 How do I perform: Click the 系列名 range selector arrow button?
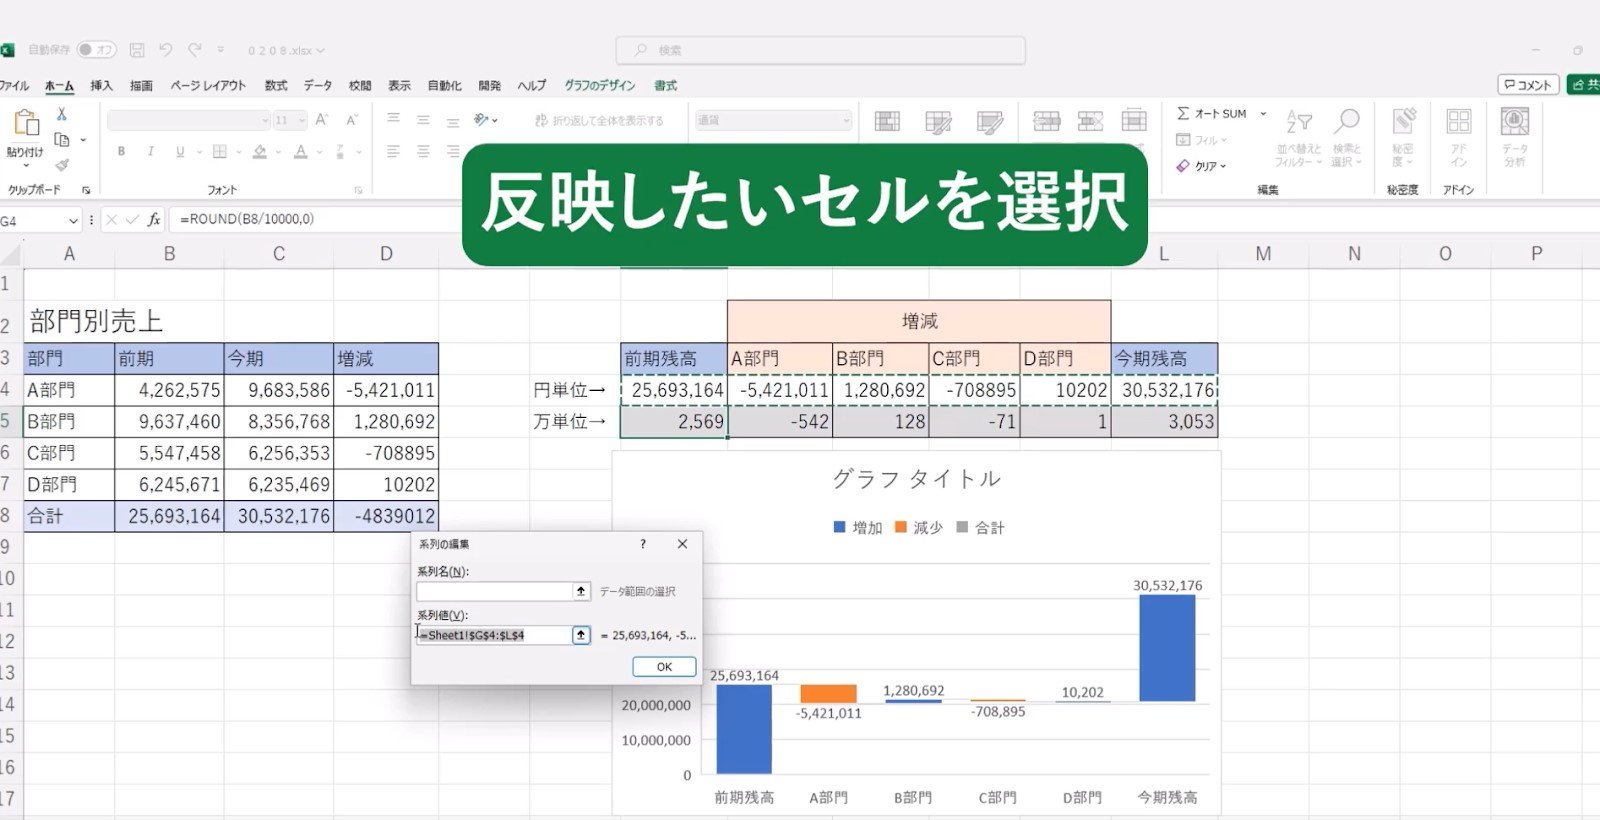581,591
